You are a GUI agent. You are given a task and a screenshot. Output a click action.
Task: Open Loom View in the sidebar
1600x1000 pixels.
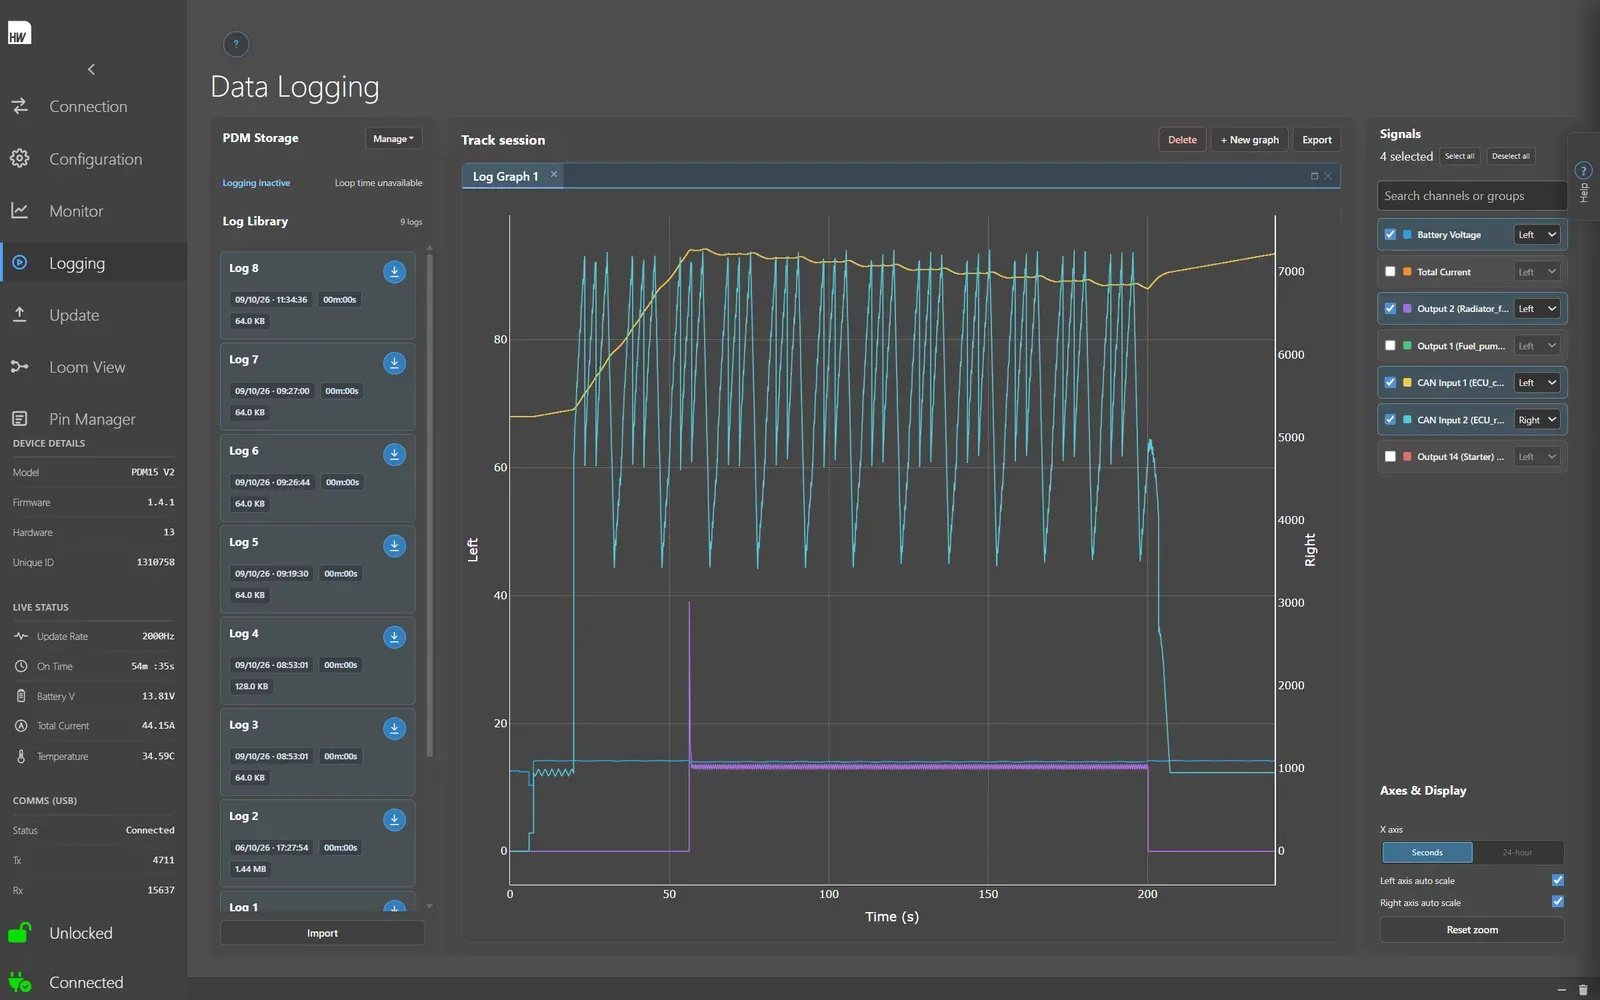pos(87,367)
